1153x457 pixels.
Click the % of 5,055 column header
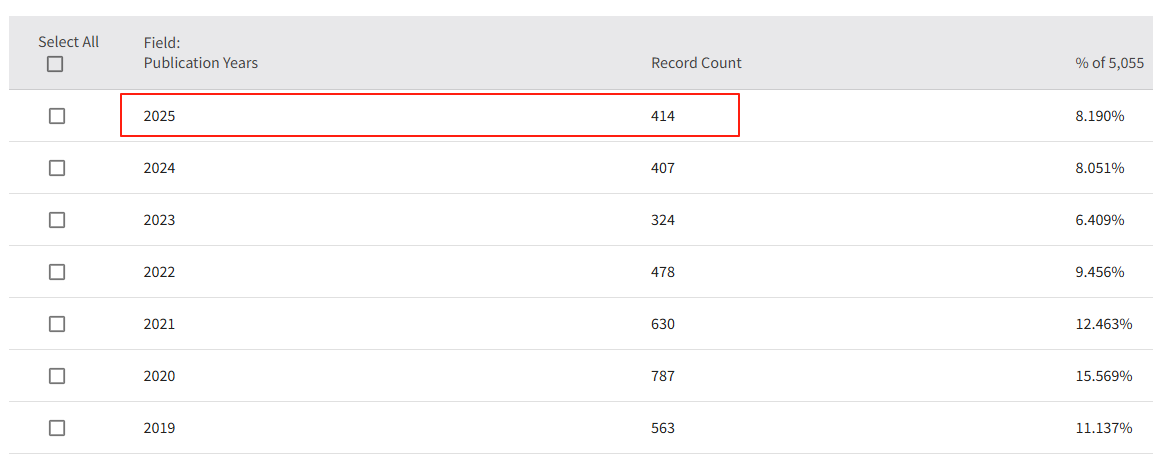tap(1109, 63)
